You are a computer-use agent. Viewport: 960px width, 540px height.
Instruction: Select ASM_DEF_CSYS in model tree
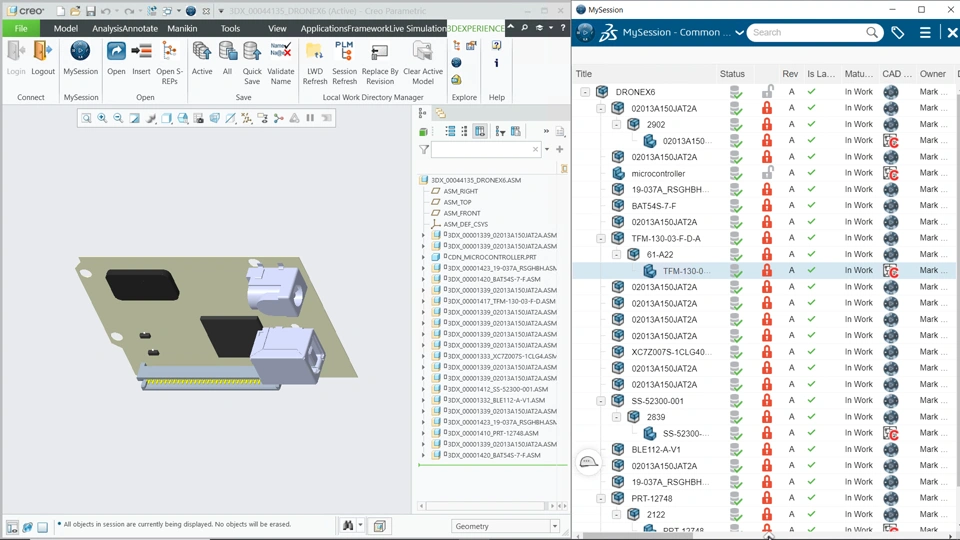[465, 224]
